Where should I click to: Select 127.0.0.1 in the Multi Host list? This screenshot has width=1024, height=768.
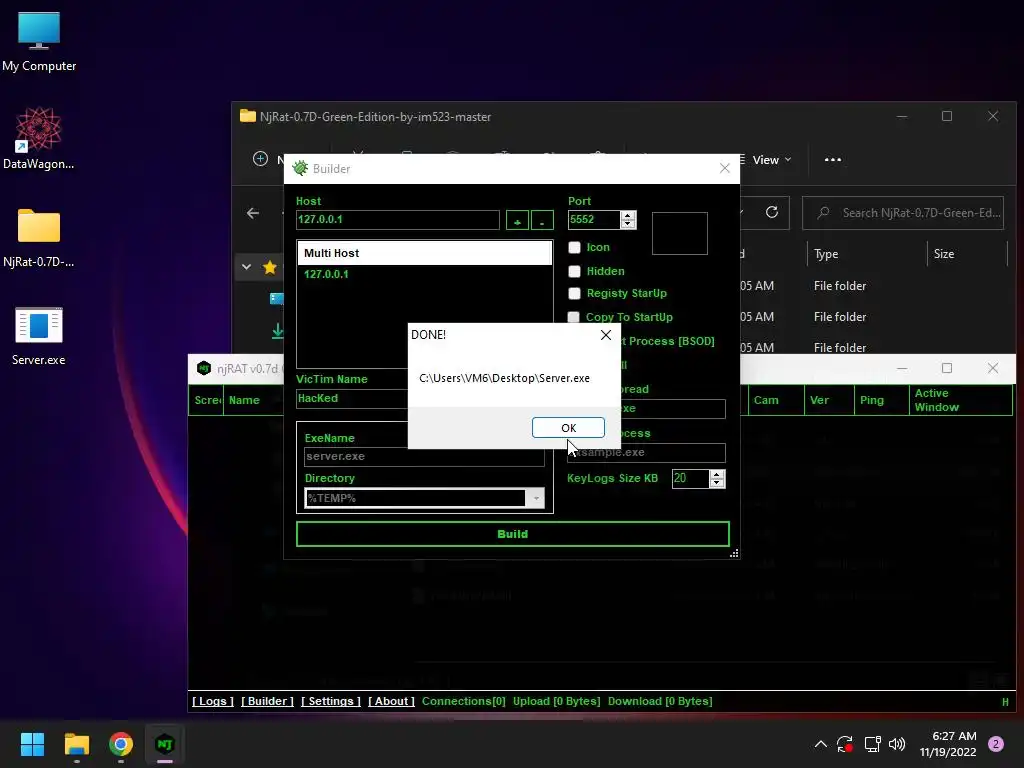pyautogui.click(x=326, y=274)
